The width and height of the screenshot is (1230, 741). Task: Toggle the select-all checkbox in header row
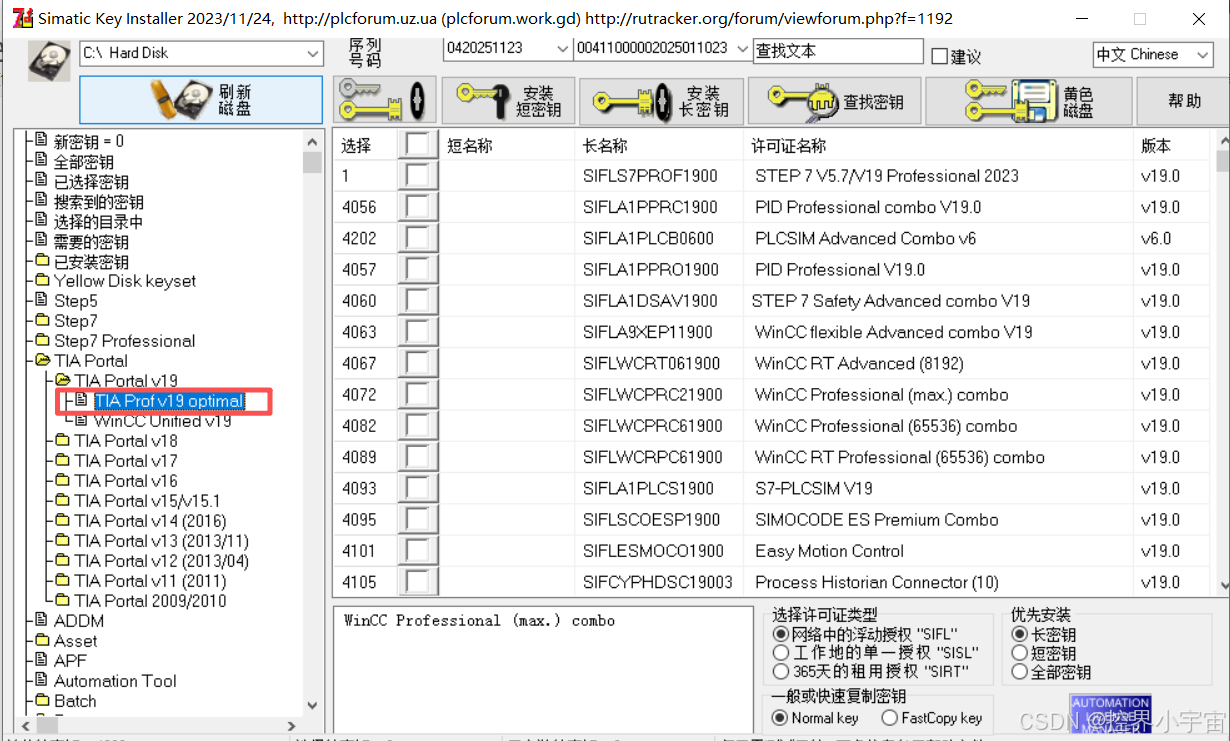click(x=418, y=145)
